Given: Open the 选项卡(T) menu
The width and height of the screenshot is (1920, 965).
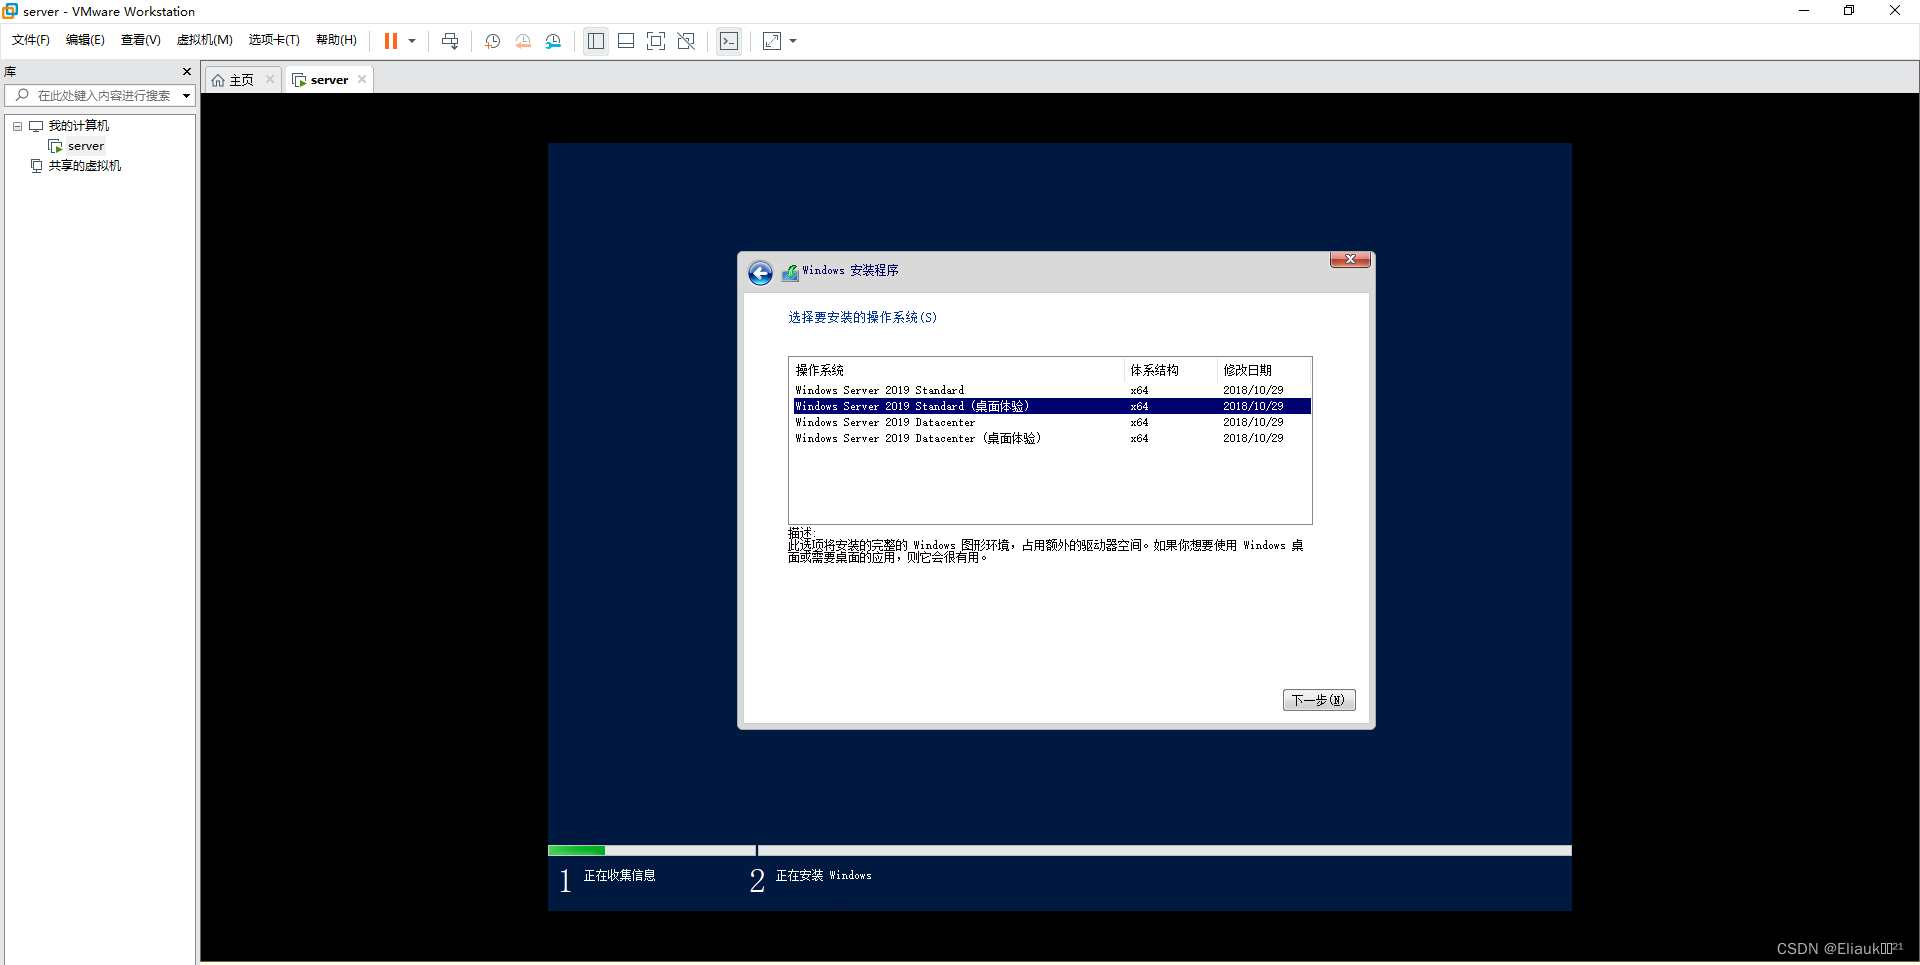Looking at the screenshot, I should coord(274,40).
